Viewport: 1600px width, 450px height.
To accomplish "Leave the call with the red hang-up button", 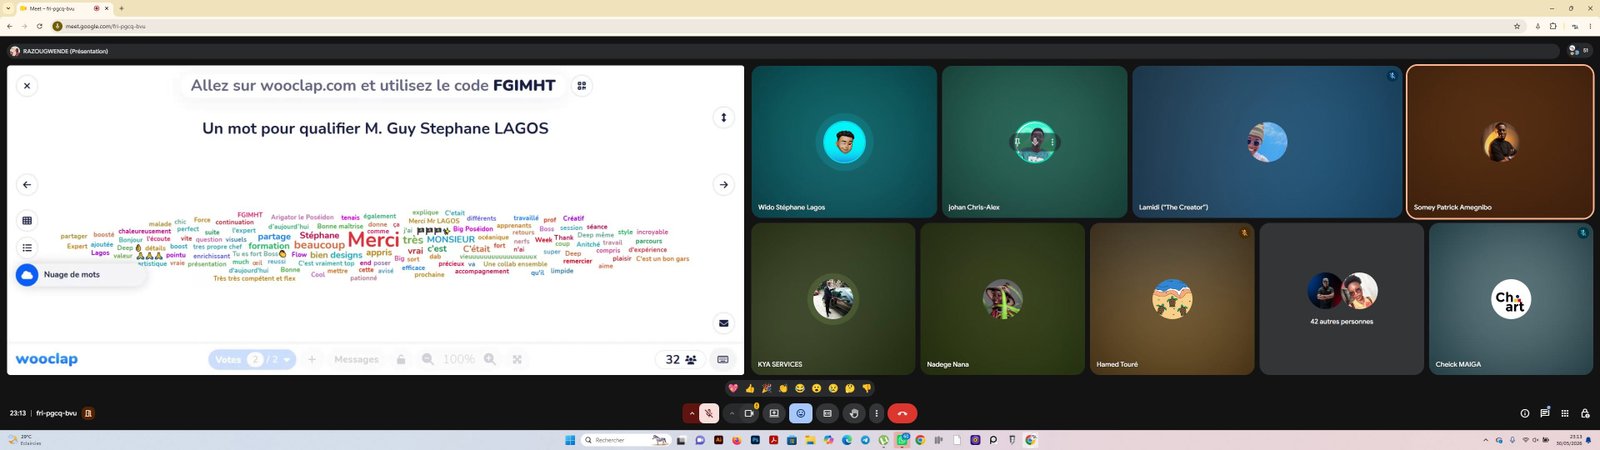I will (902, 413).
